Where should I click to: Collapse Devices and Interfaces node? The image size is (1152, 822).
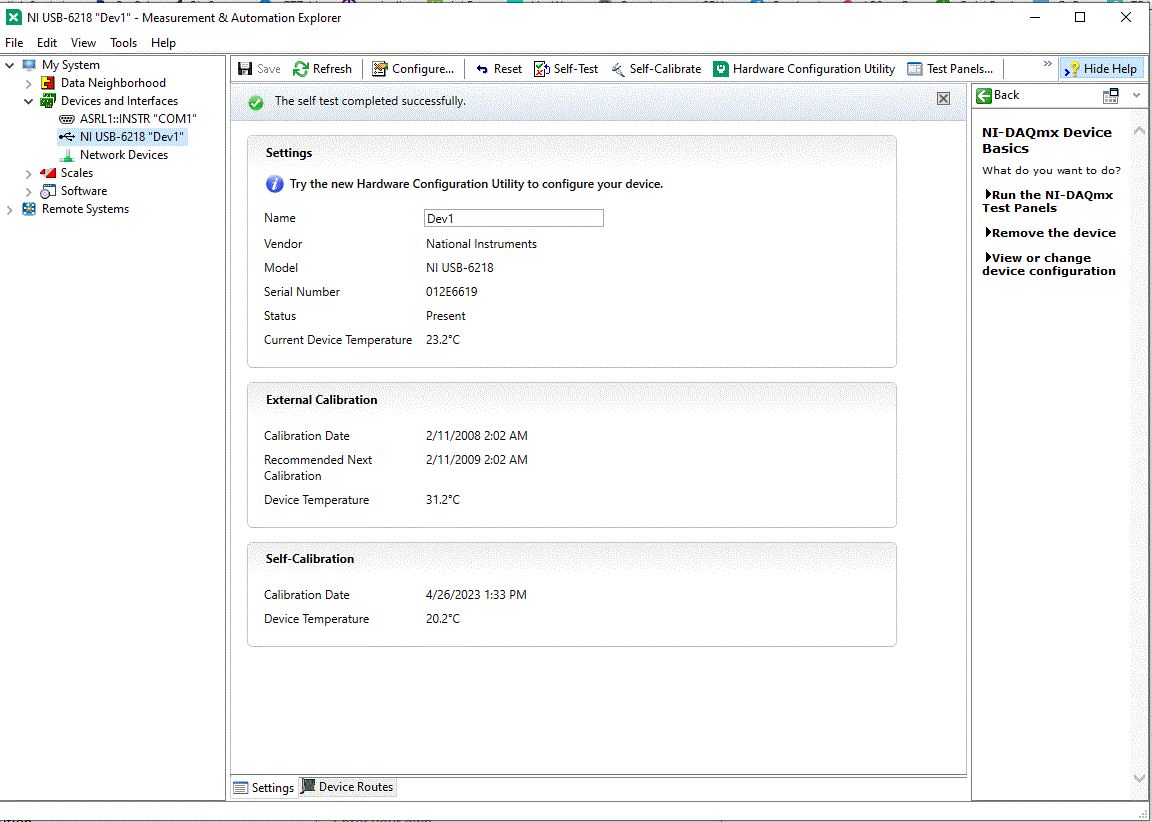tap(29, 101)
